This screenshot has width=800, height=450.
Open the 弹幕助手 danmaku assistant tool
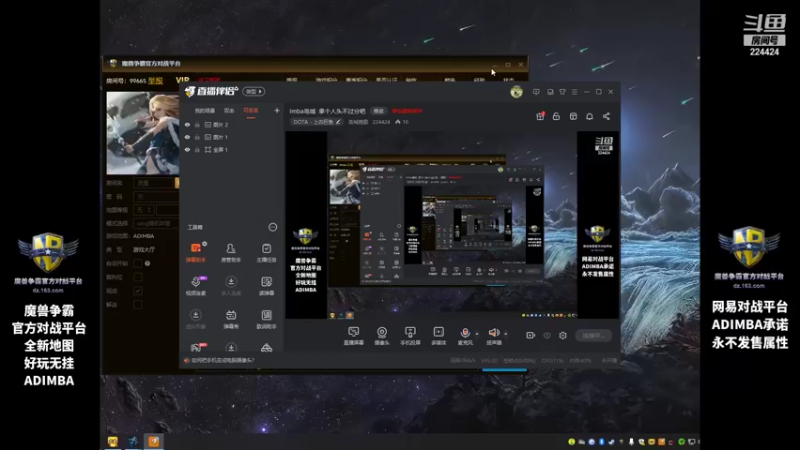196,252
